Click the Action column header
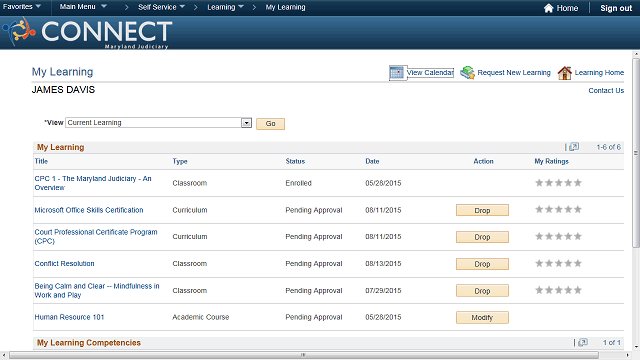Image resolution: width=640 pixels, height=360 pixels. tap(483, 161)
